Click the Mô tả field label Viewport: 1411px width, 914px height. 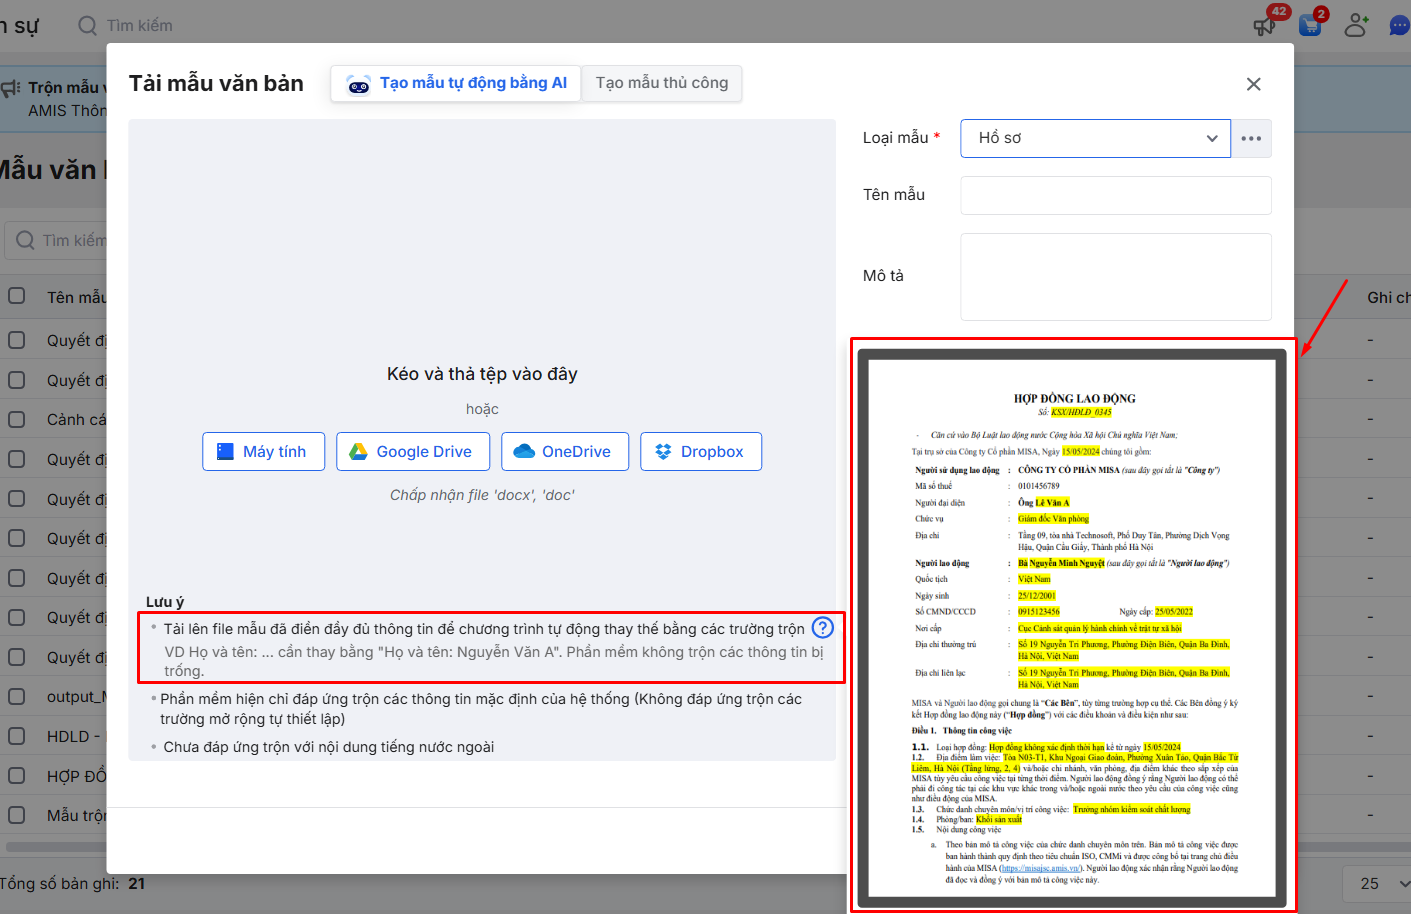883,276
